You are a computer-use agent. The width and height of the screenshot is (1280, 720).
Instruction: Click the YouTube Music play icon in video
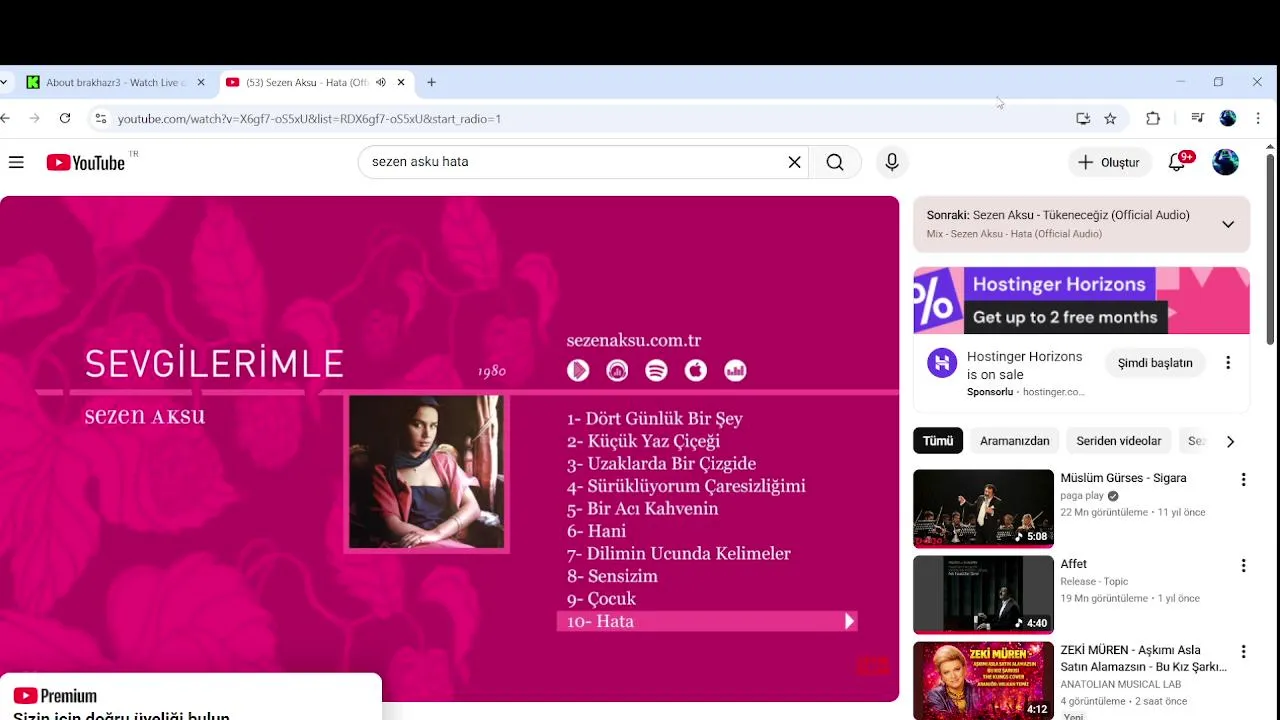coord(578,371)
